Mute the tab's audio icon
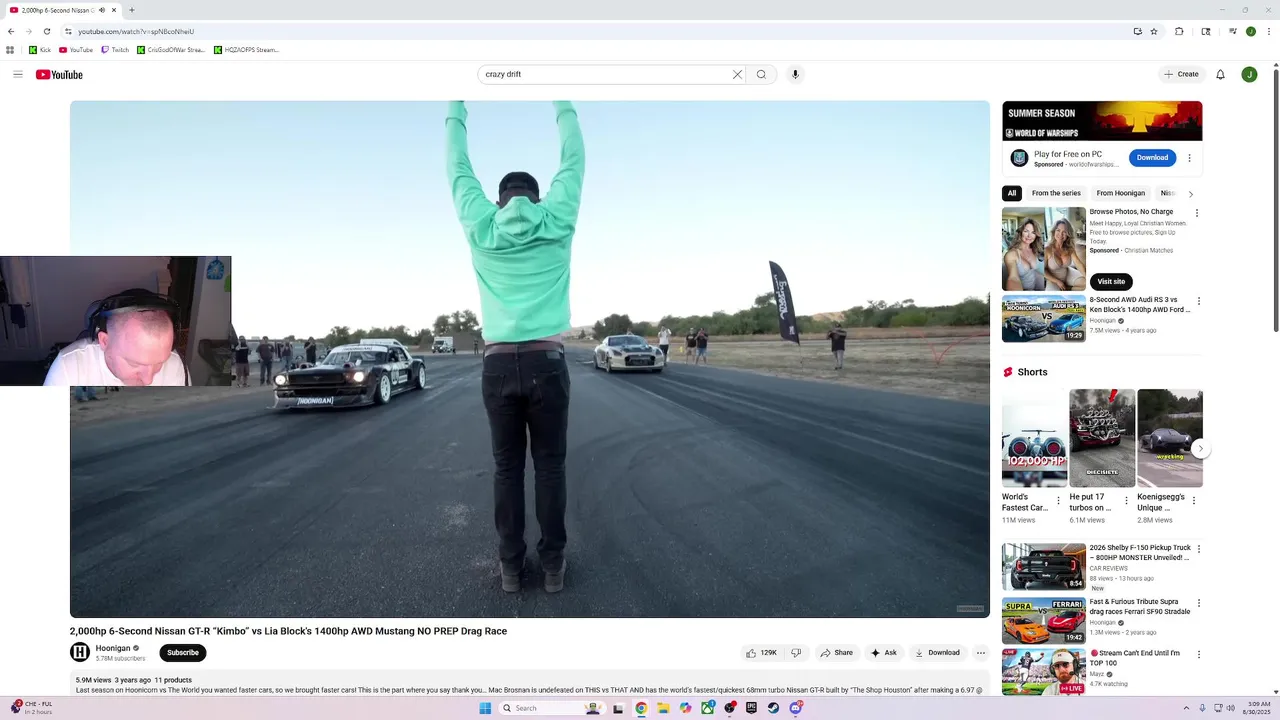This screenshot has height=720, width=1280. pos(101,10)
